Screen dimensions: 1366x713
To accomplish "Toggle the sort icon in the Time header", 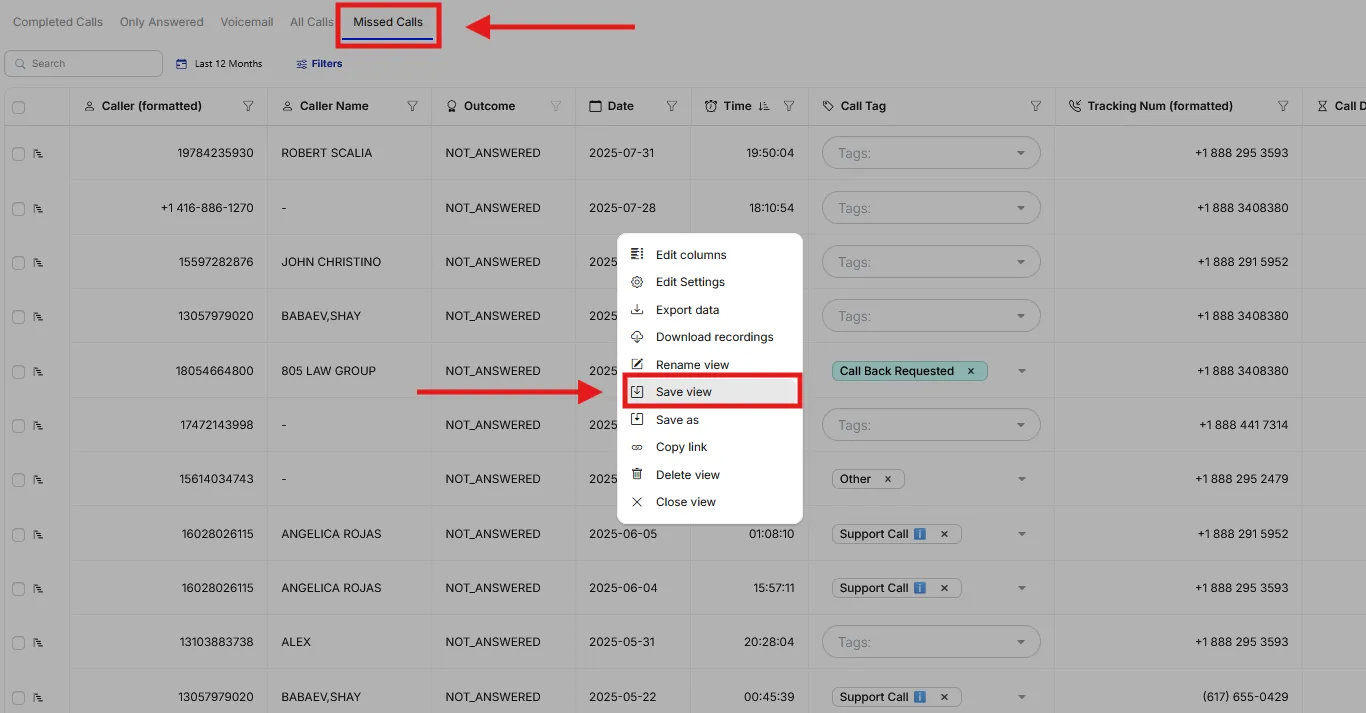I will [x=764, y=106].
